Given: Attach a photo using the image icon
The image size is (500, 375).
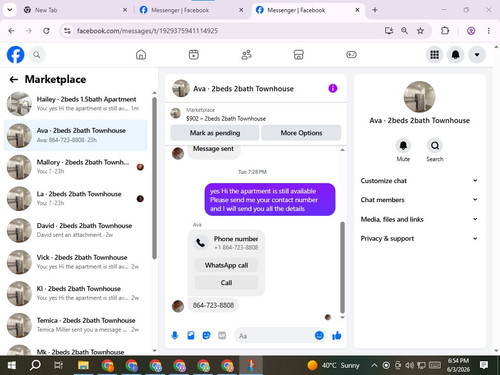Looking at the screenshot, I should (x=191, y=336).
